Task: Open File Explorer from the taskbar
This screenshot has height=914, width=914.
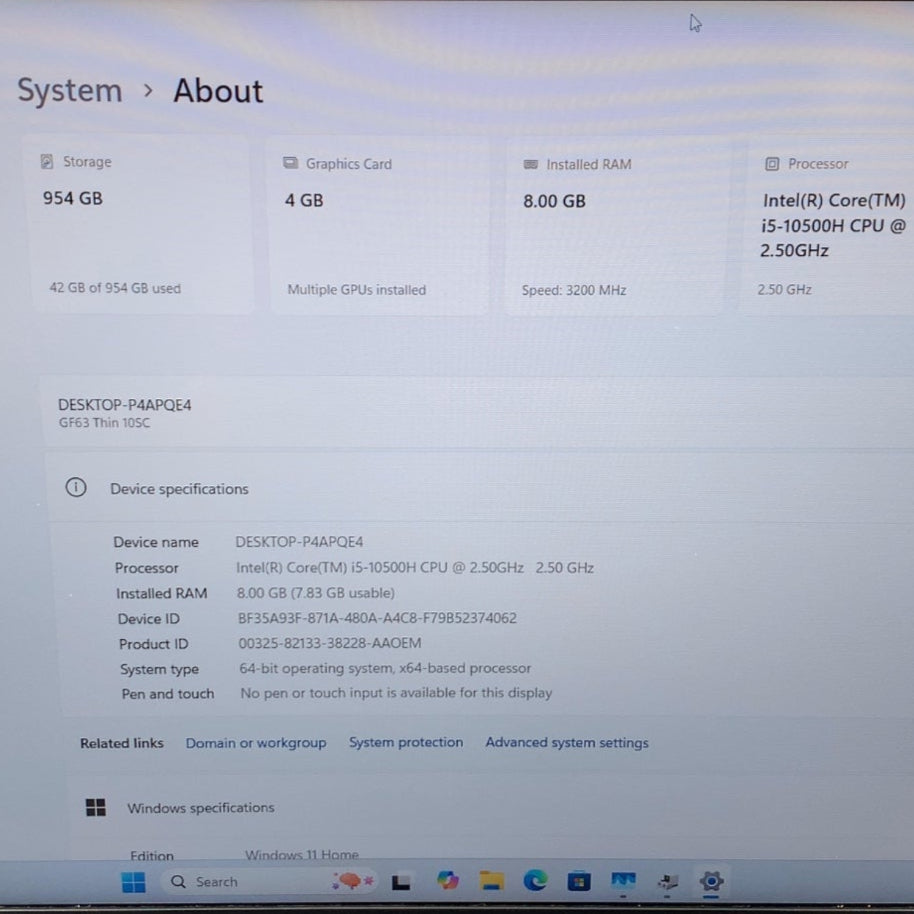Action: click(491, 880)
